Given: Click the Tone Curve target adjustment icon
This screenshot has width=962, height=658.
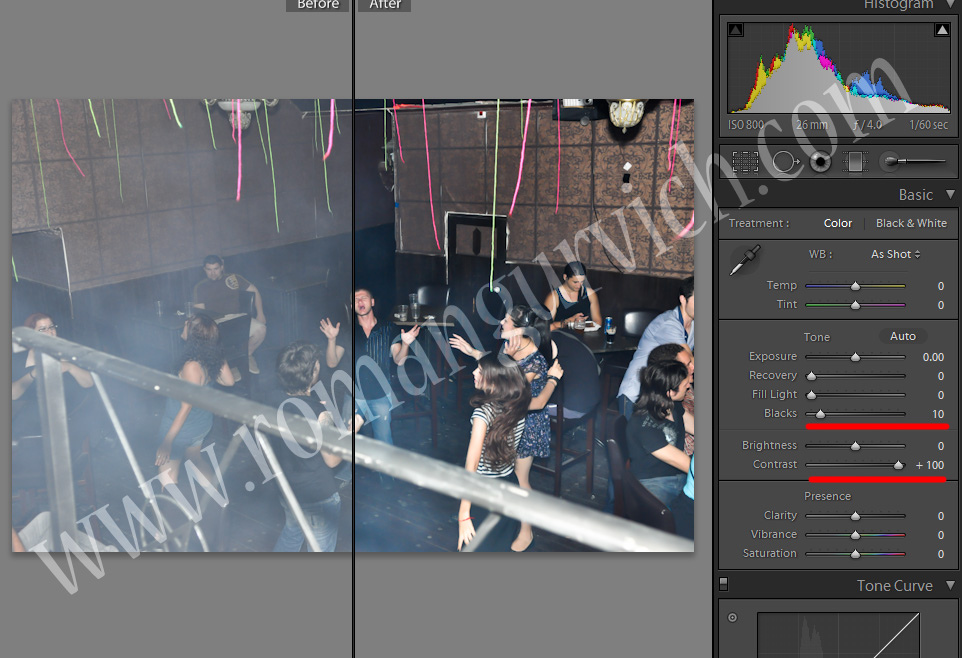Looking at the screenshot, I should [x=732, y=618].
